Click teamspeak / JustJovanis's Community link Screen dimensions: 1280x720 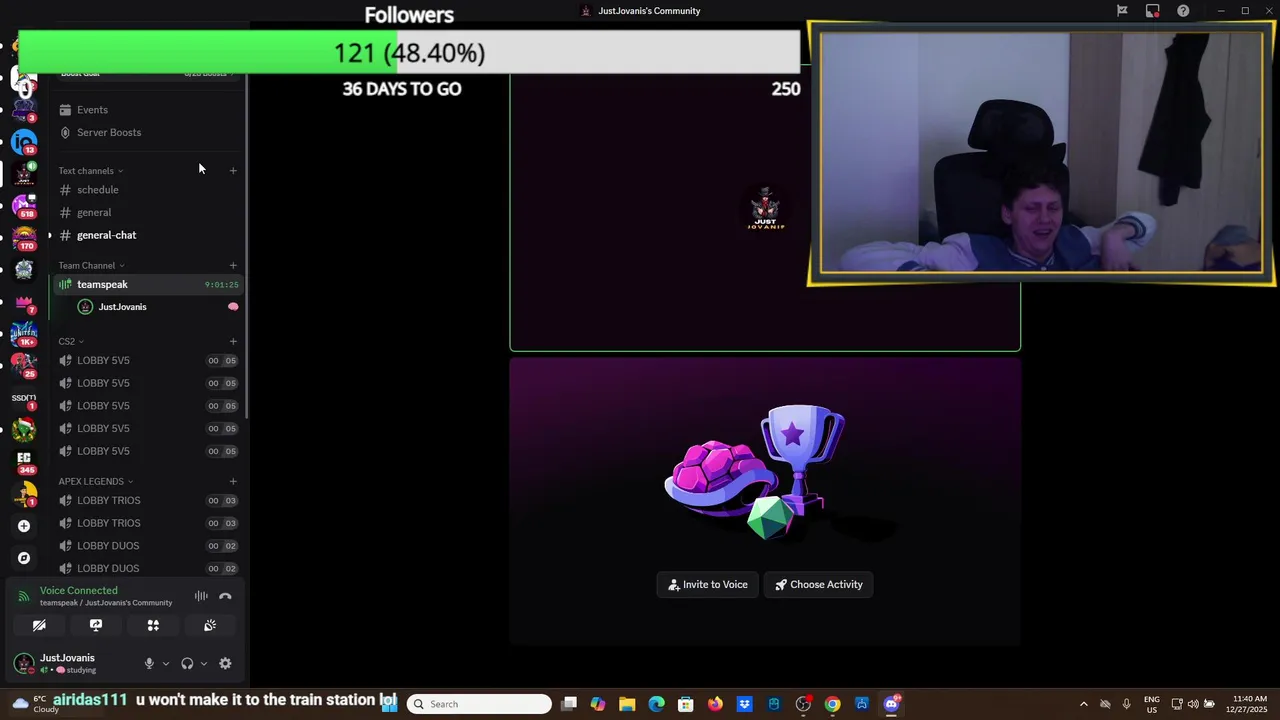[106, 603]
